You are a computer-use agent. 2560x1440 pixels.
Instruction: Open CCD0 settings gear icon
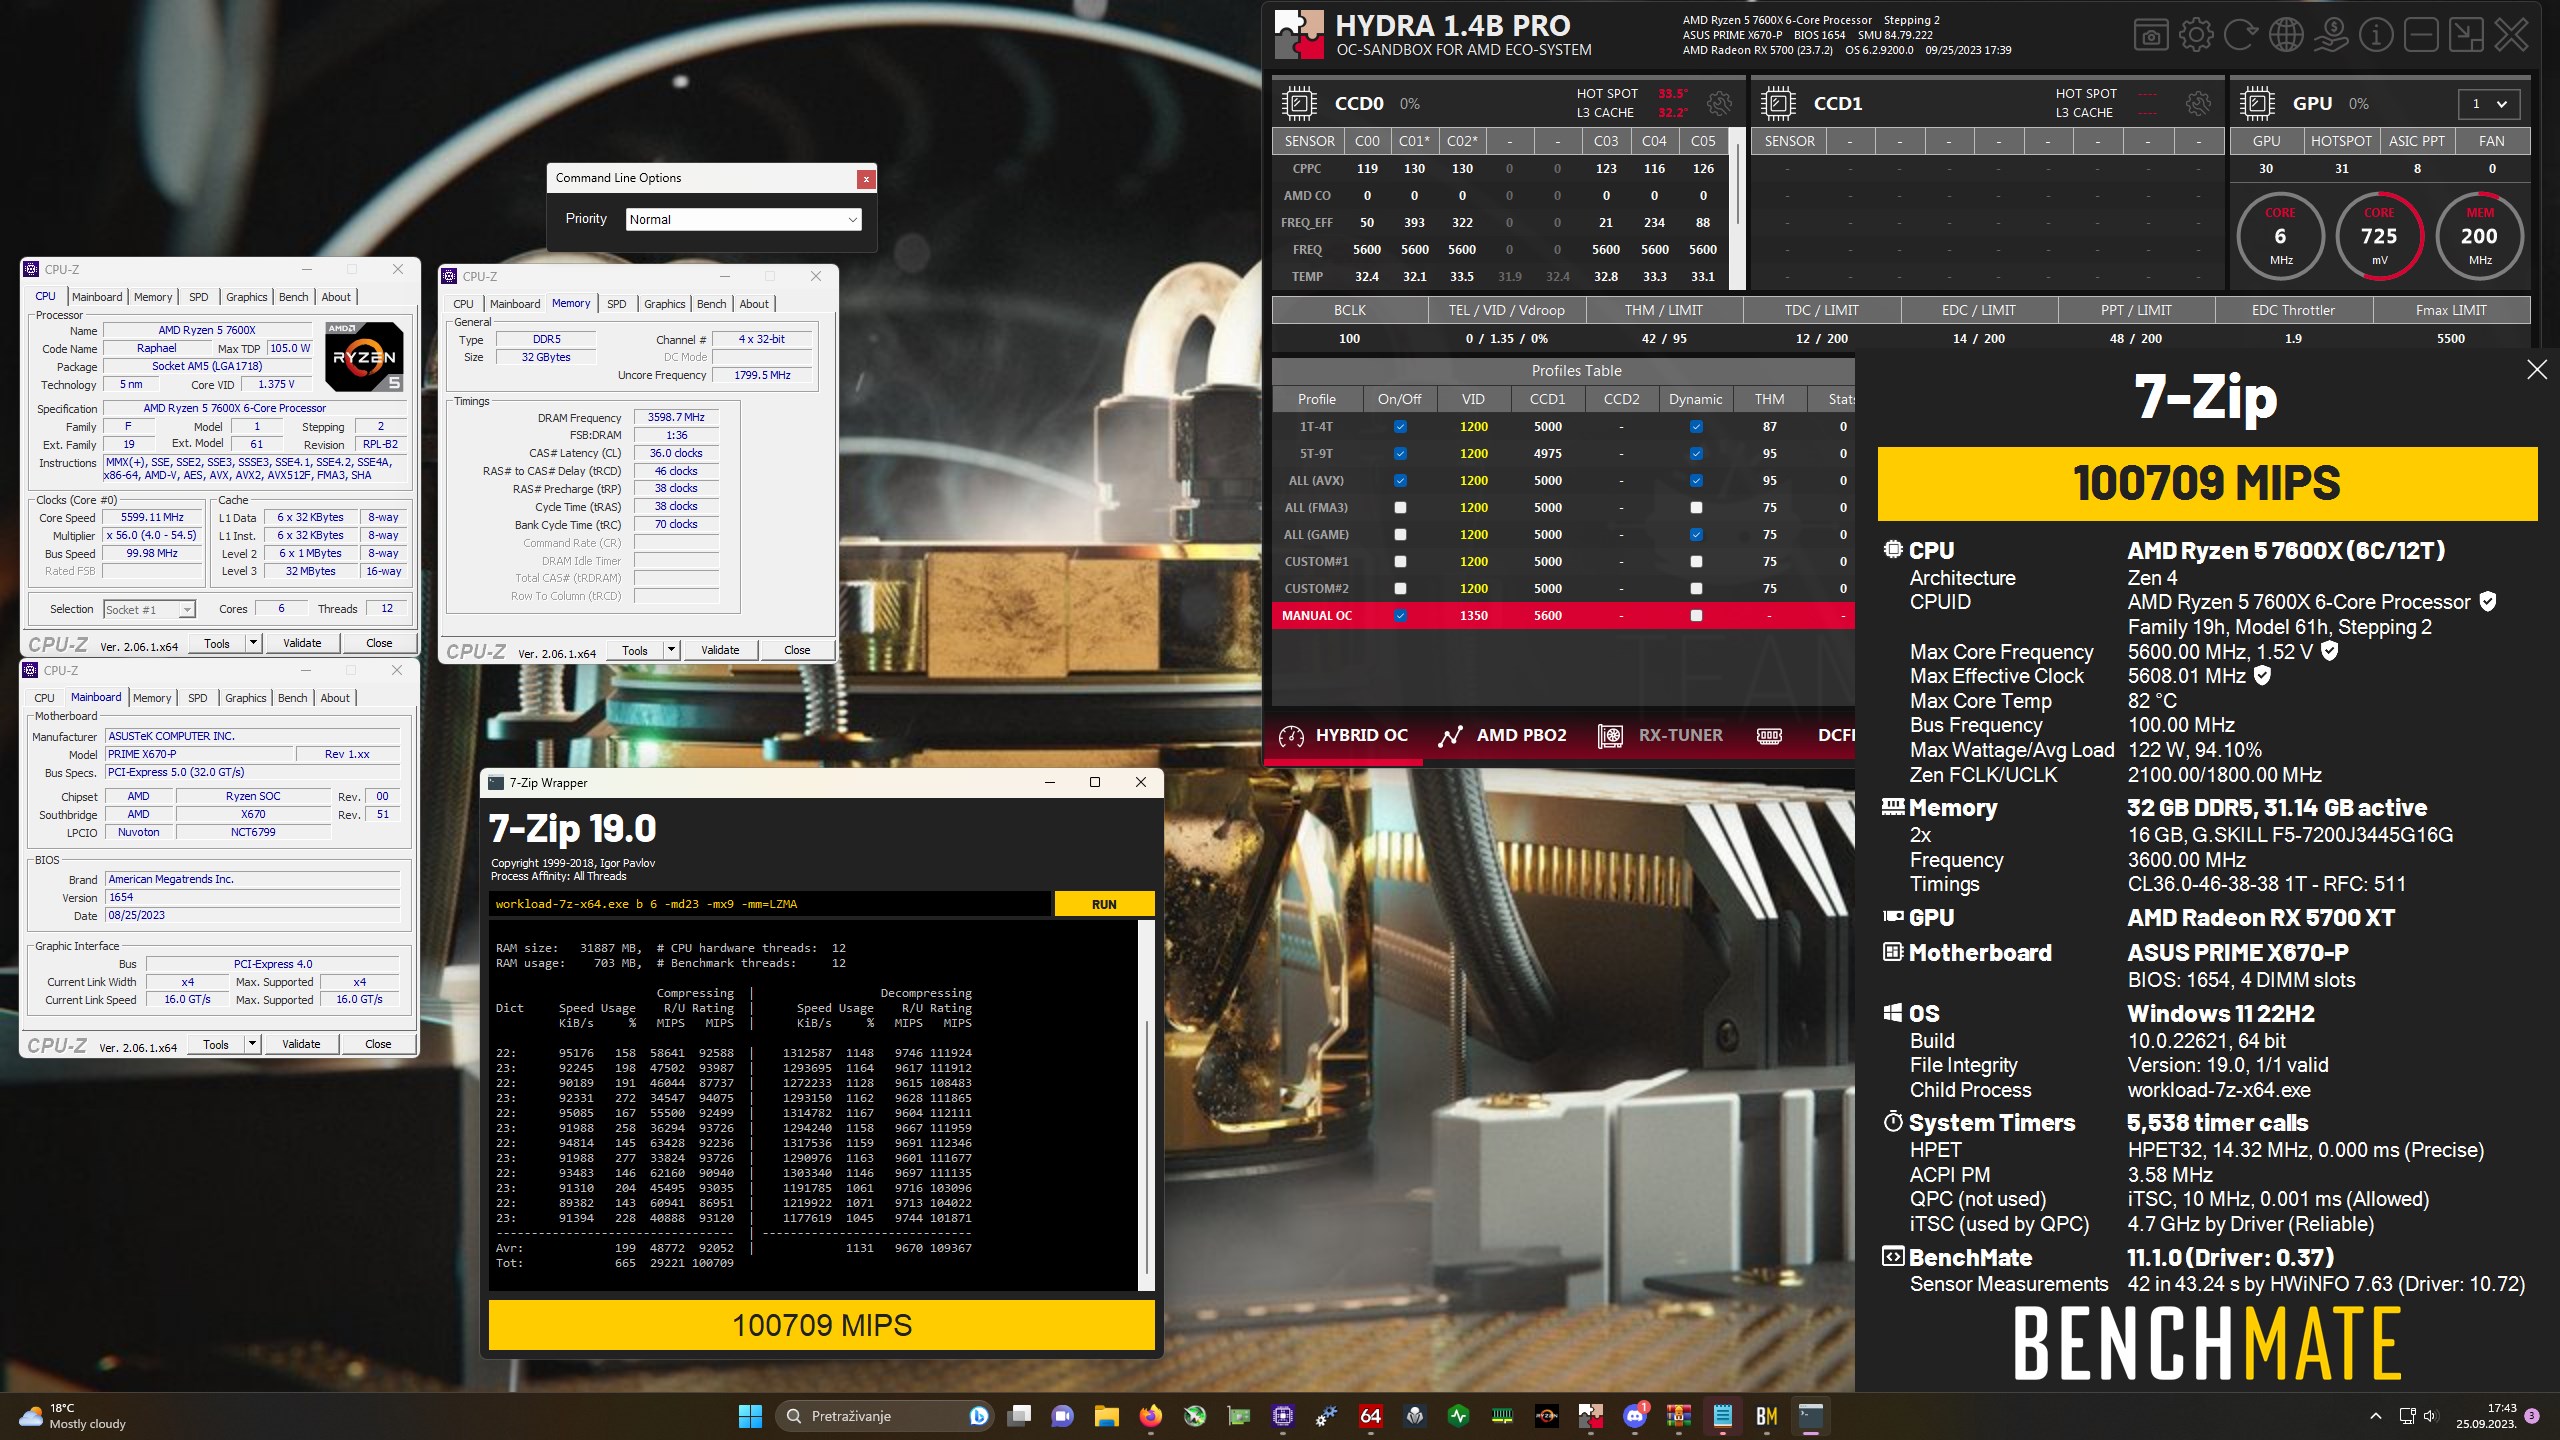(1720, 103)
